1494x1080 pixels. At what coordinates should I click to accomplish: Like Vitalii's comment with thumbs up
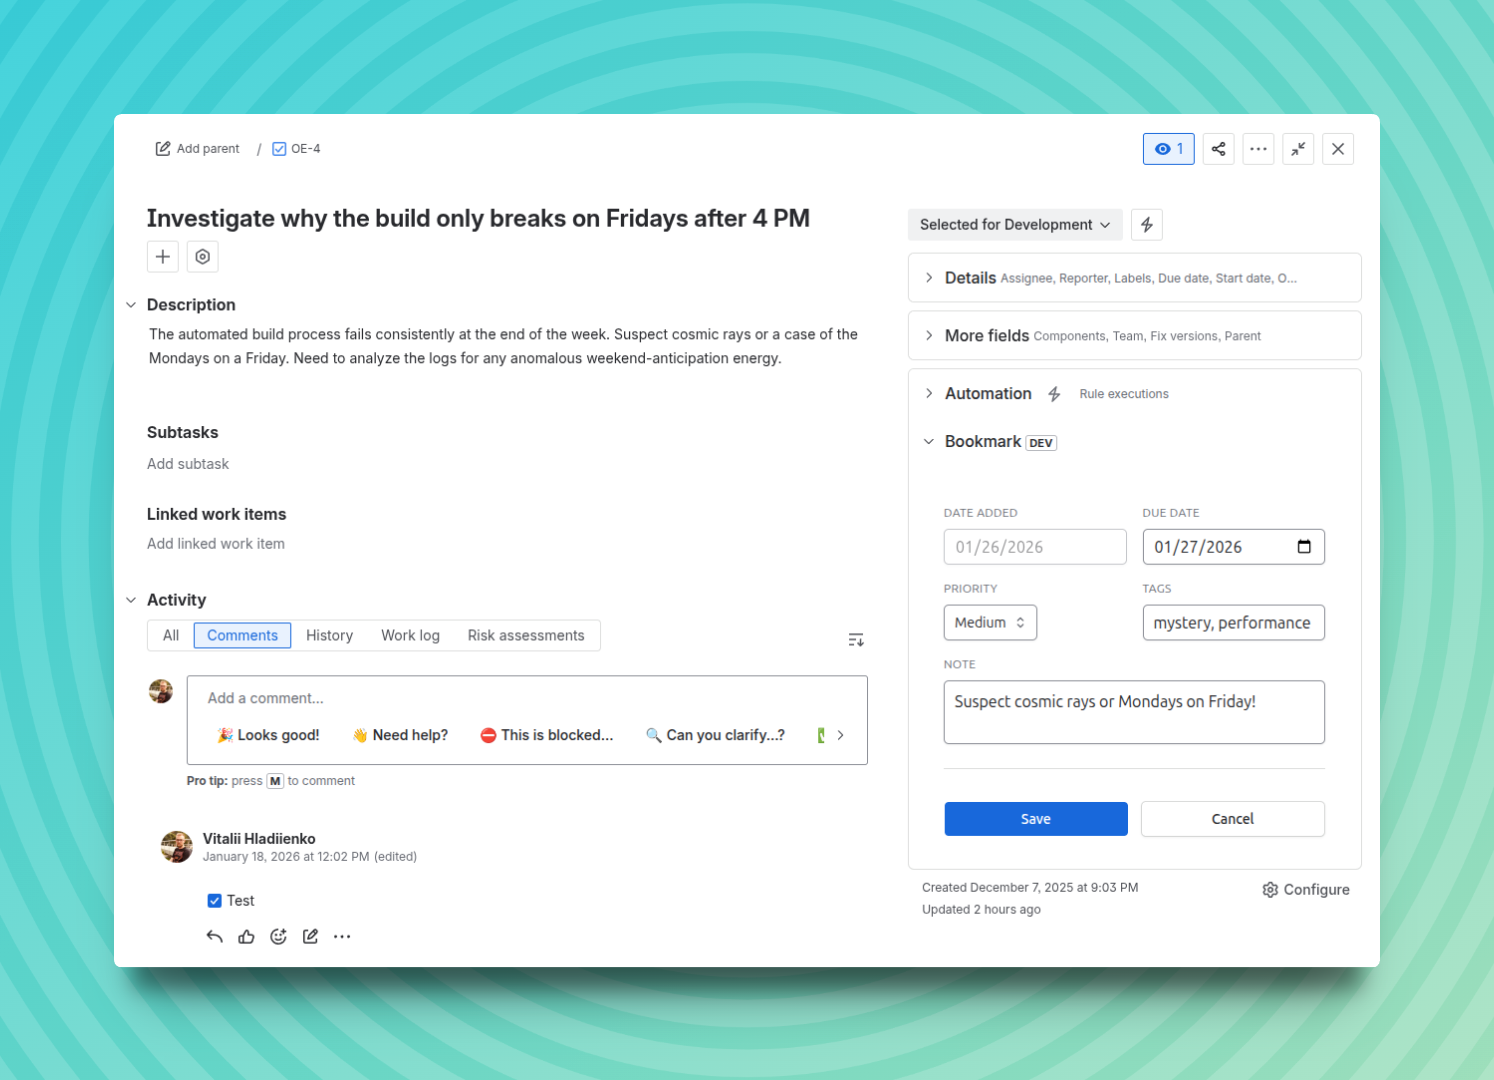246,936
